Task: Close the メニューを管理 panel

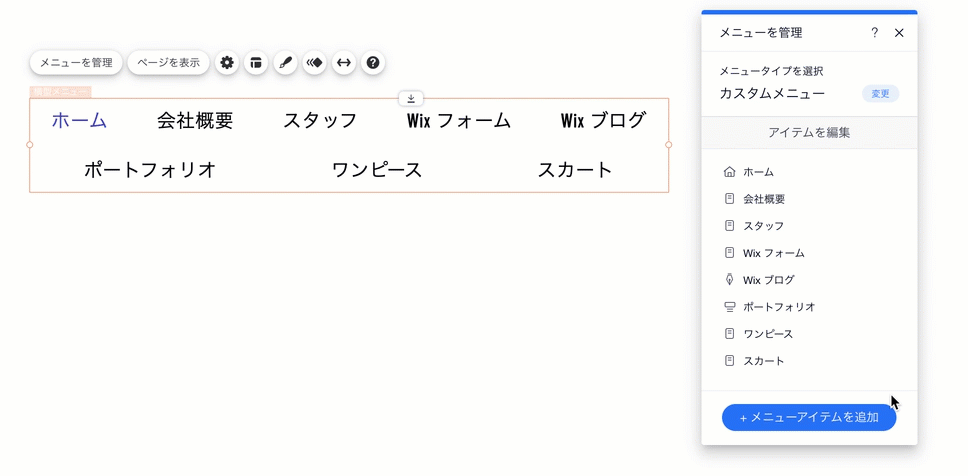Action: [899, 33]
